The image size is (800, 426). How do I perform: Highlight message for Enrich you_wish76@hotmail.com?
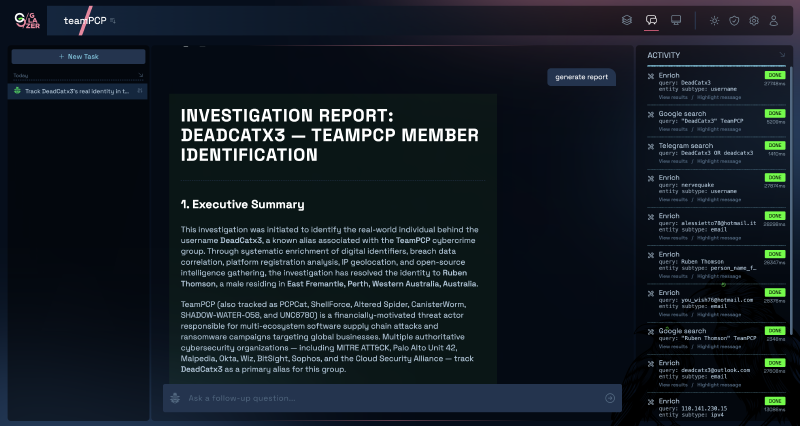click(x=719, y=314)
